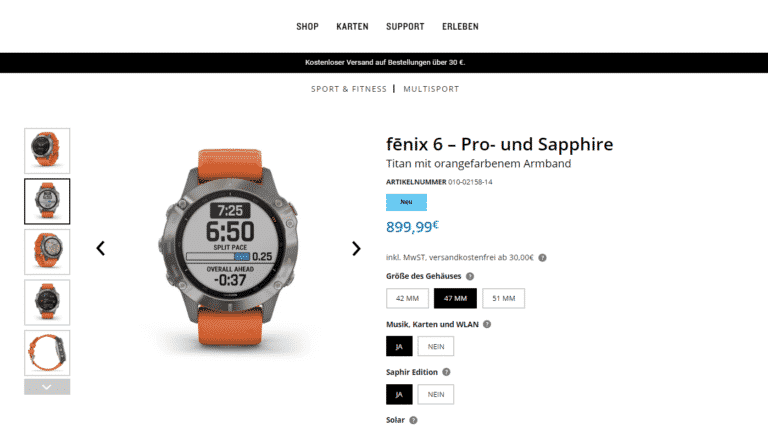Choose NEIN for Musik, Karten und WLAN

pyautogui.click(x=436, y=346)
